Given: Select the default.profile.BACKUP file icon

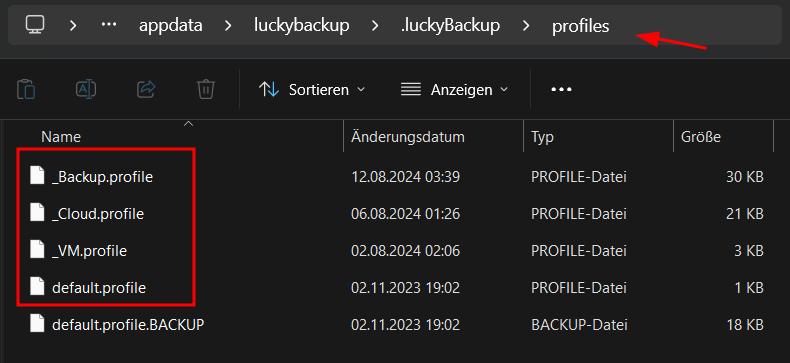Looking at the screenshot, I should [37, 324].
